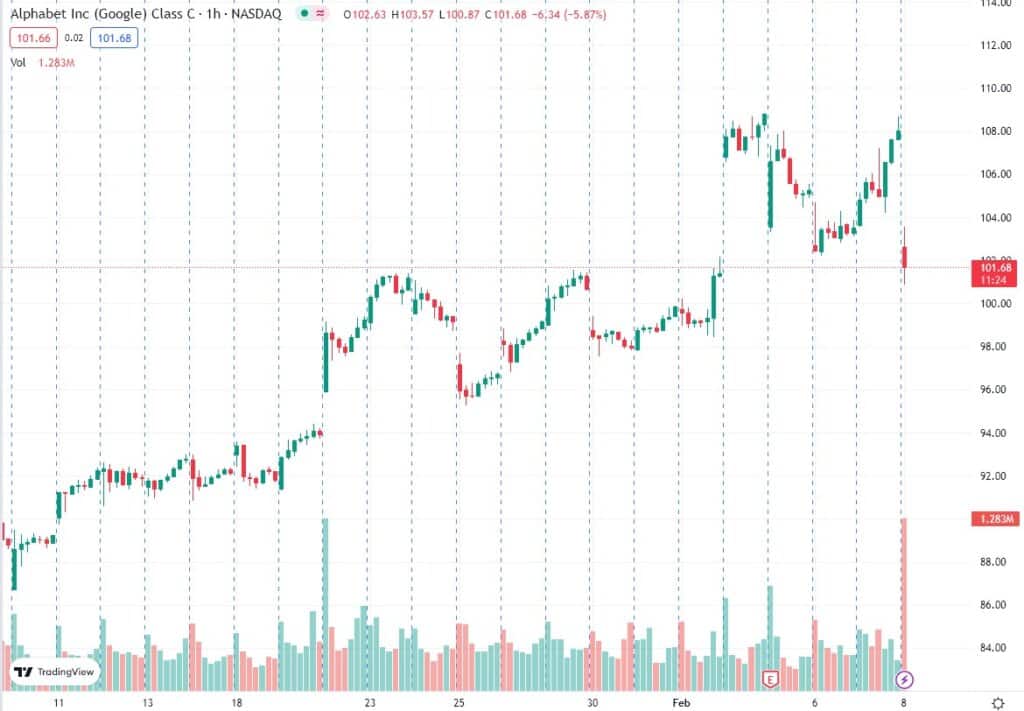Click the earnings 'E' marker icon
The width and height of the screenshot is (1024, 711).
[x=770, y=679]
